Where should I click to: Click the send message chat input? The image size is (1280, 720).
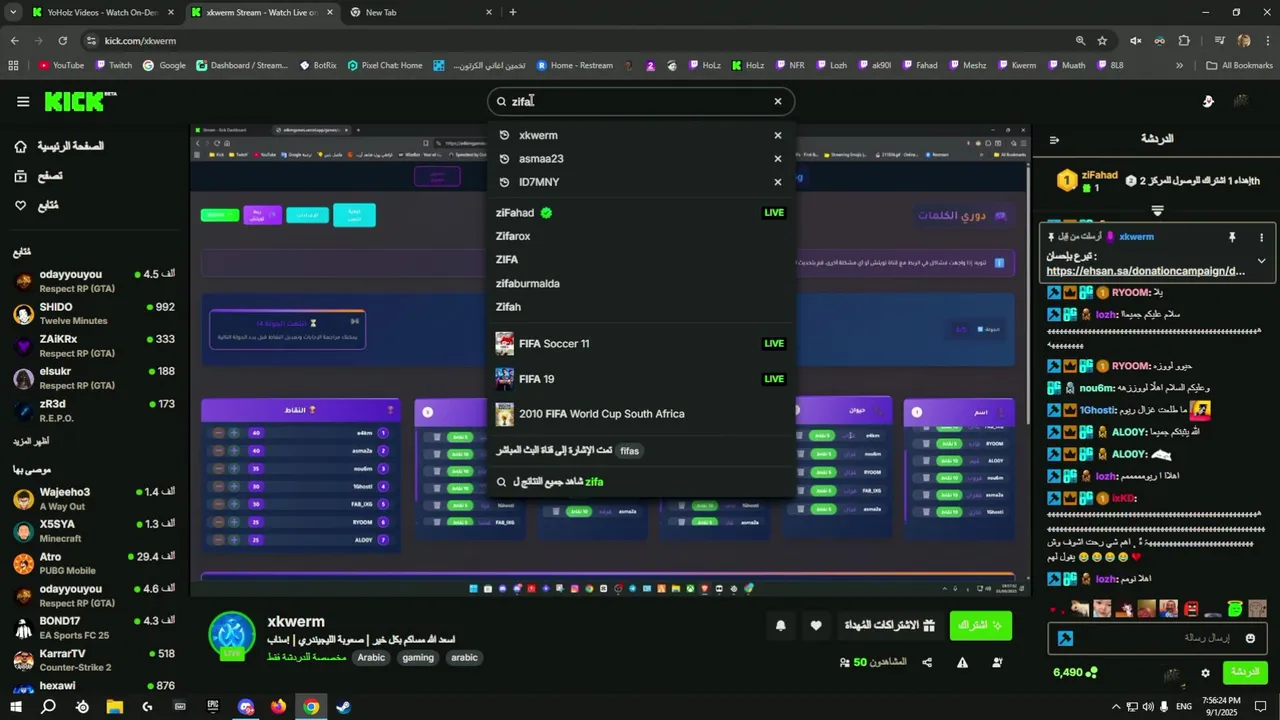click(1159, 638)
